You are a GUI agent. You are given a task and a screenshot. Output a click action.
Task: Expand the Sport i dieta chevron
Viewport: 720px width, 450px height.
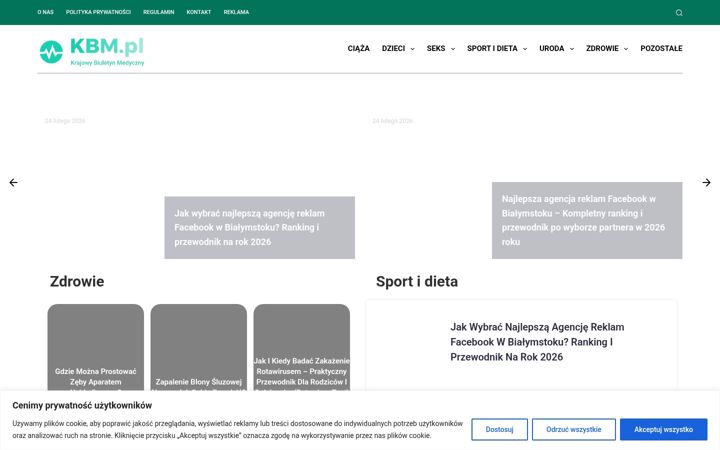[525, 49]
